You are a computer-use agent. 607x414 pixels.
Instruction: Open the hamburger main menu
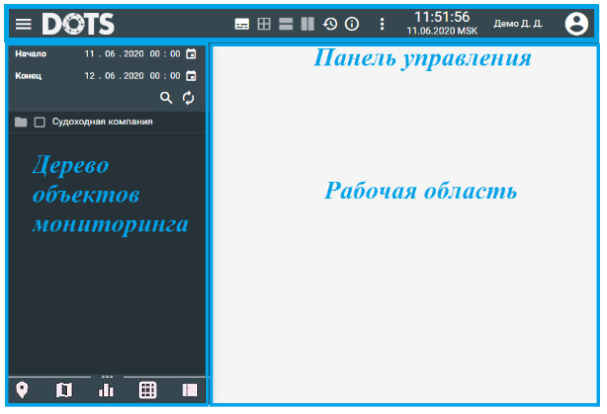[23, 24]
